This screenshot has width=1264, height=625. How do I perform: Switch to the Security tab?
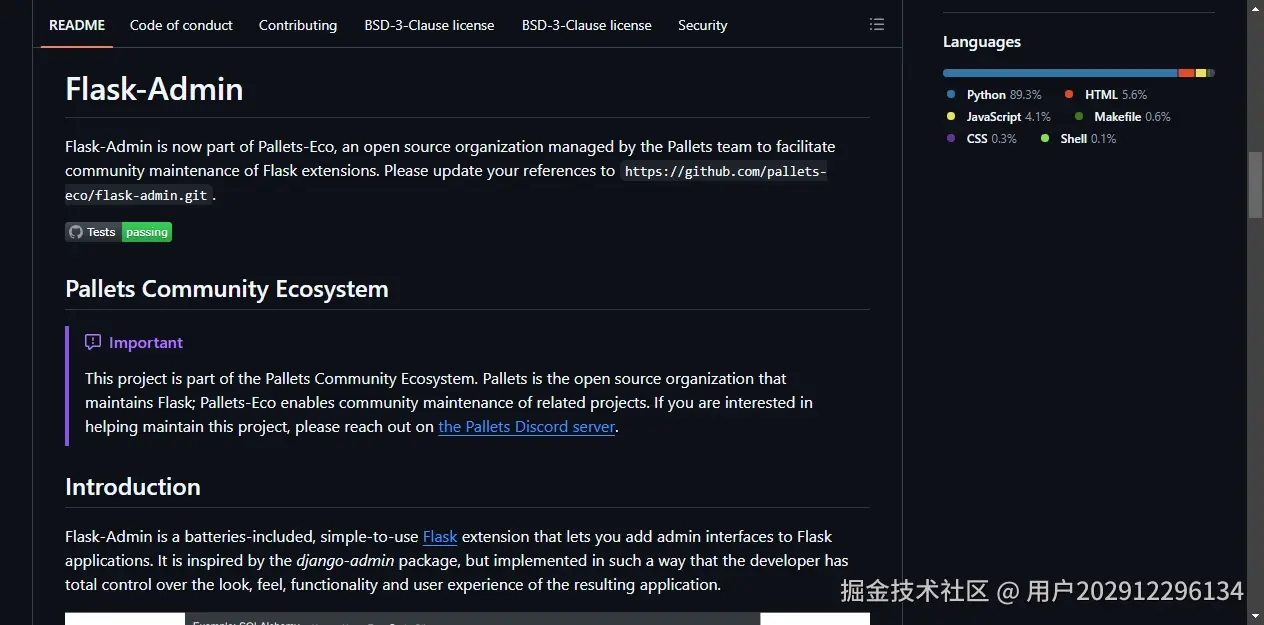pyautogui.click(x=703, y=25)
